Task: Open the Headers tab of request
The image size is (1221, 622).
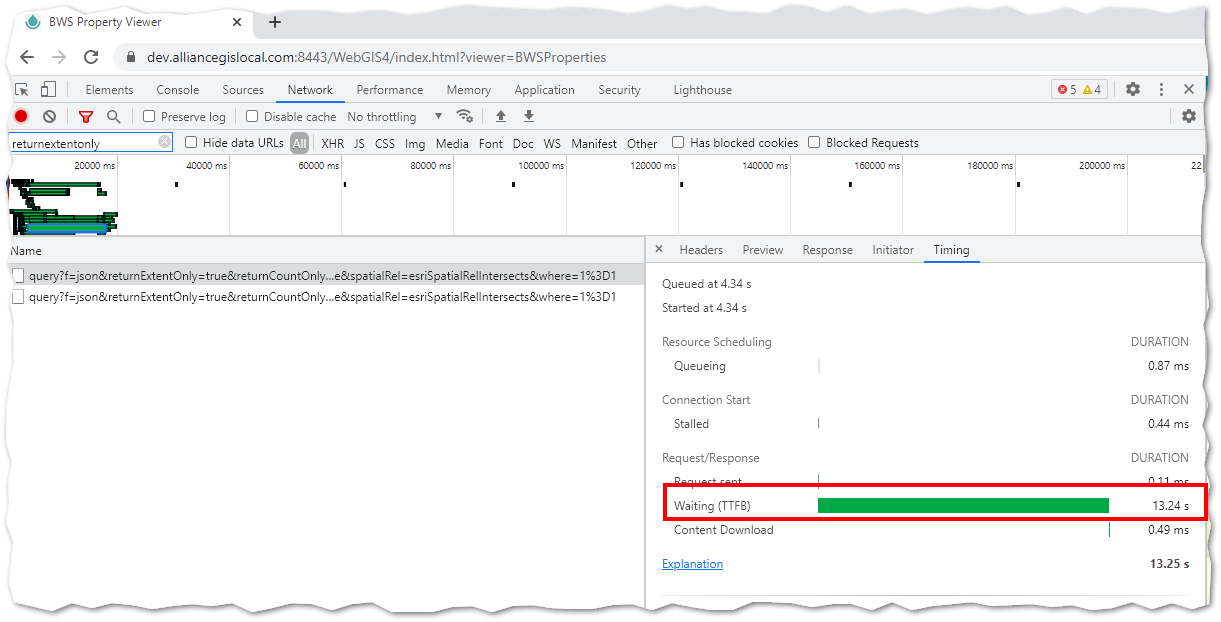Action: pyautogui.click(x=701, y=250)
